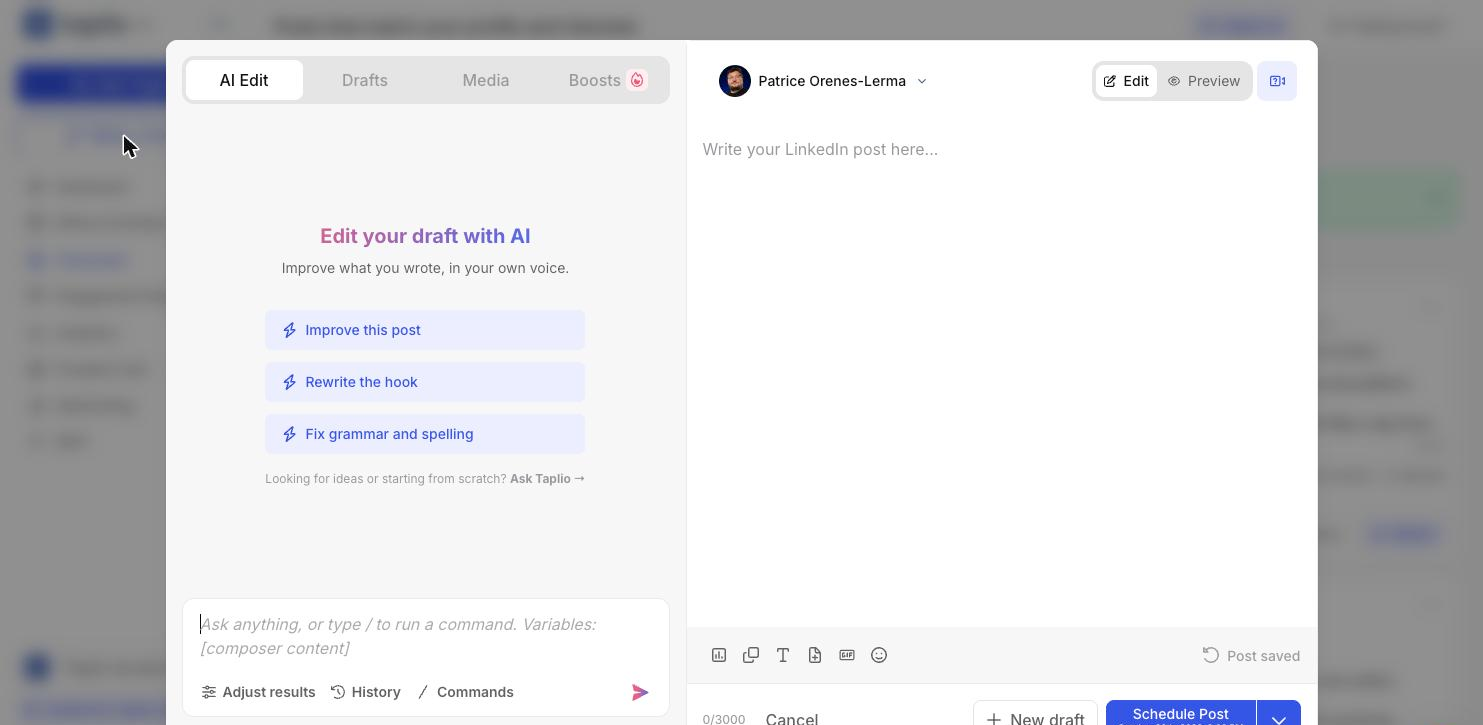Follow the Ask Taplio link

coord(547,479)
